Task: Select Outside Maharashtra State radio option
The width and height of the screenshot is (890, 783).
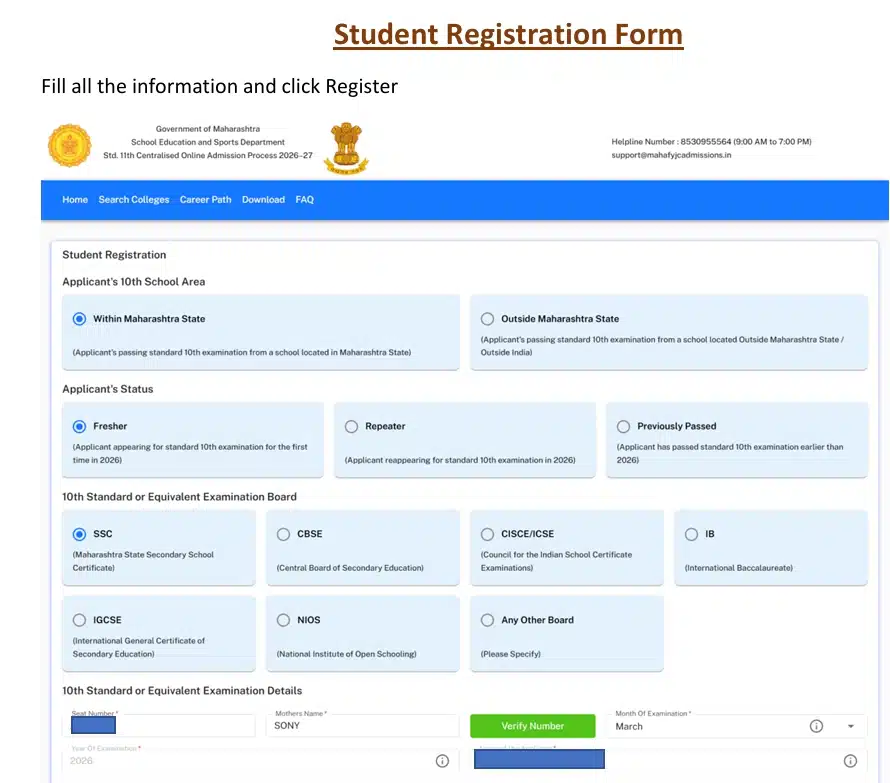Action: click(x=488, y=319)
